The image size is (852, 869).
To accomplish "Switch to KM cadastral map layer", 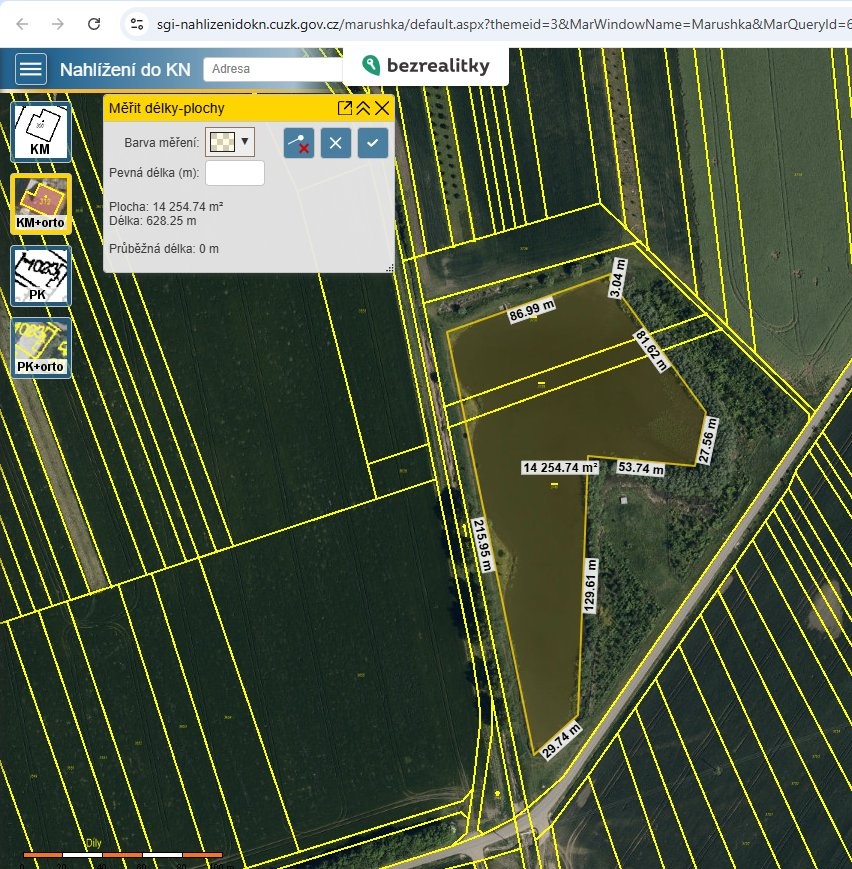I will (x=40, y=132).
